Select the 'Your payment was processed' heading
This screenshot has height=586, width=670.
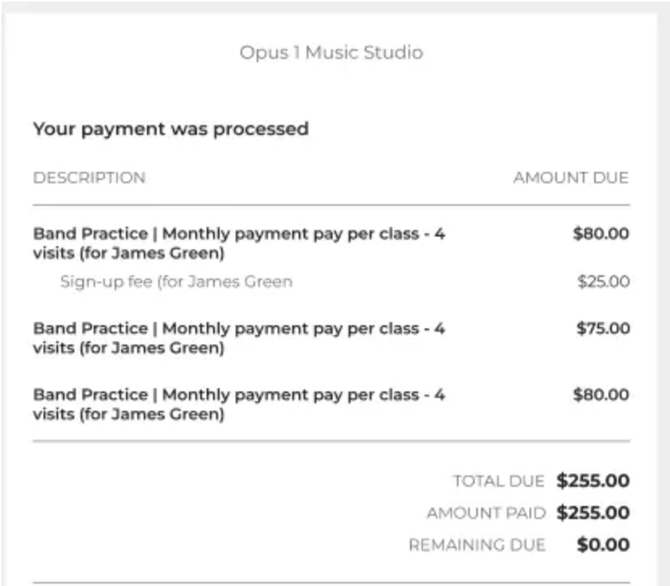pyautogui.click(x=171, y=129)
